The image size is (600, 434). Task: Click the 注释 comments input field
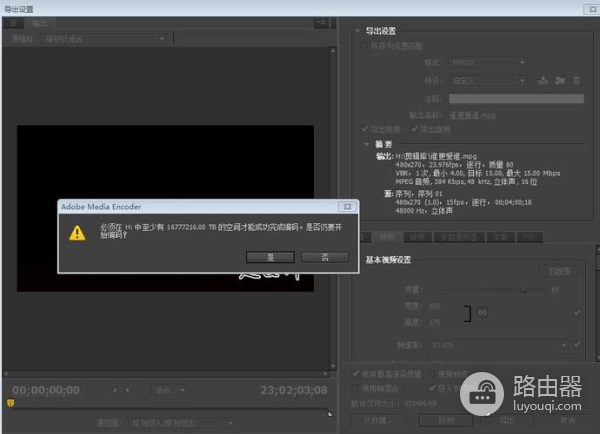click(x=516, y=99)
